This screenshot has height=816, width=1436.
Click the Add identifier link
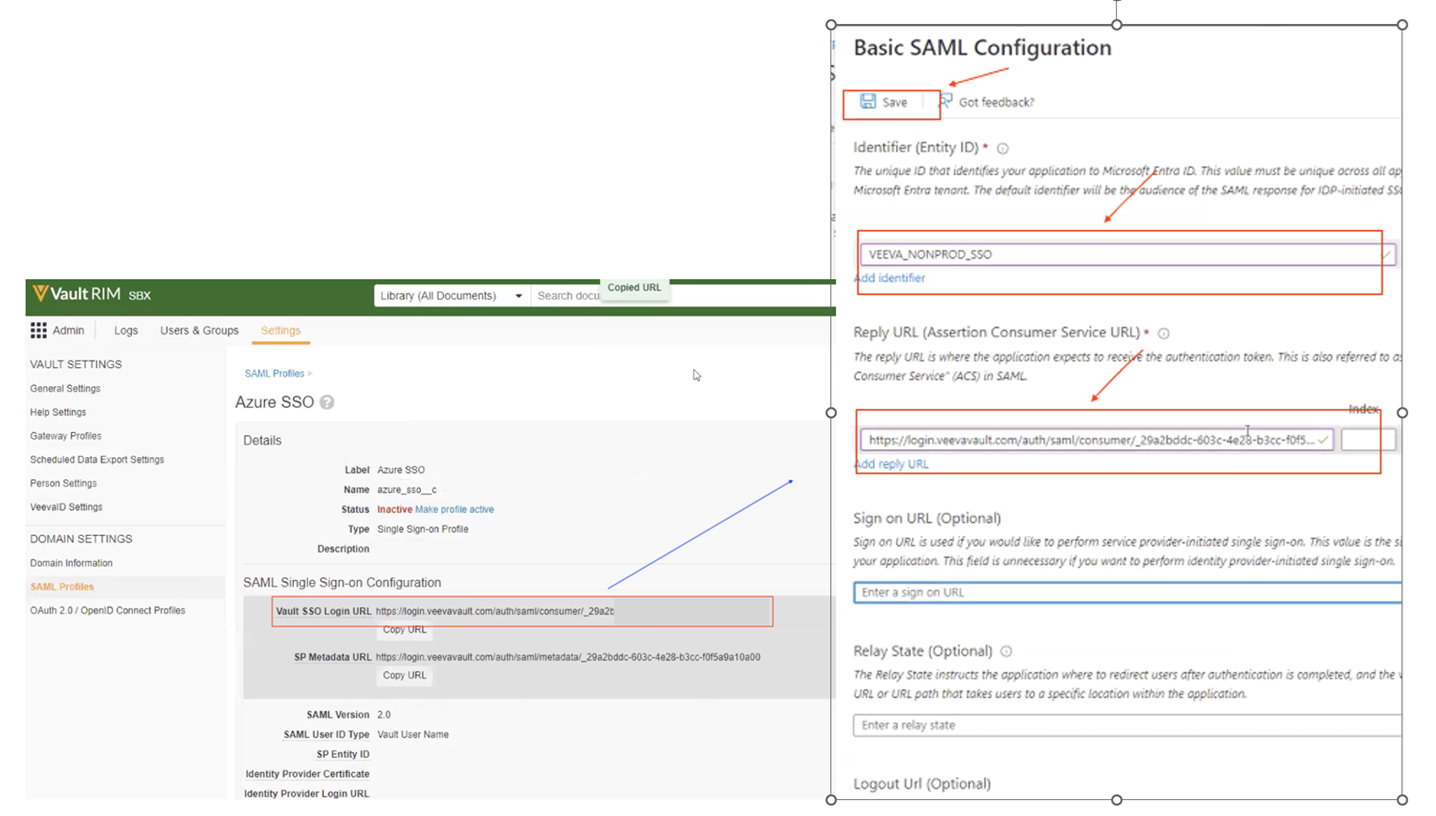coord(889,278)
